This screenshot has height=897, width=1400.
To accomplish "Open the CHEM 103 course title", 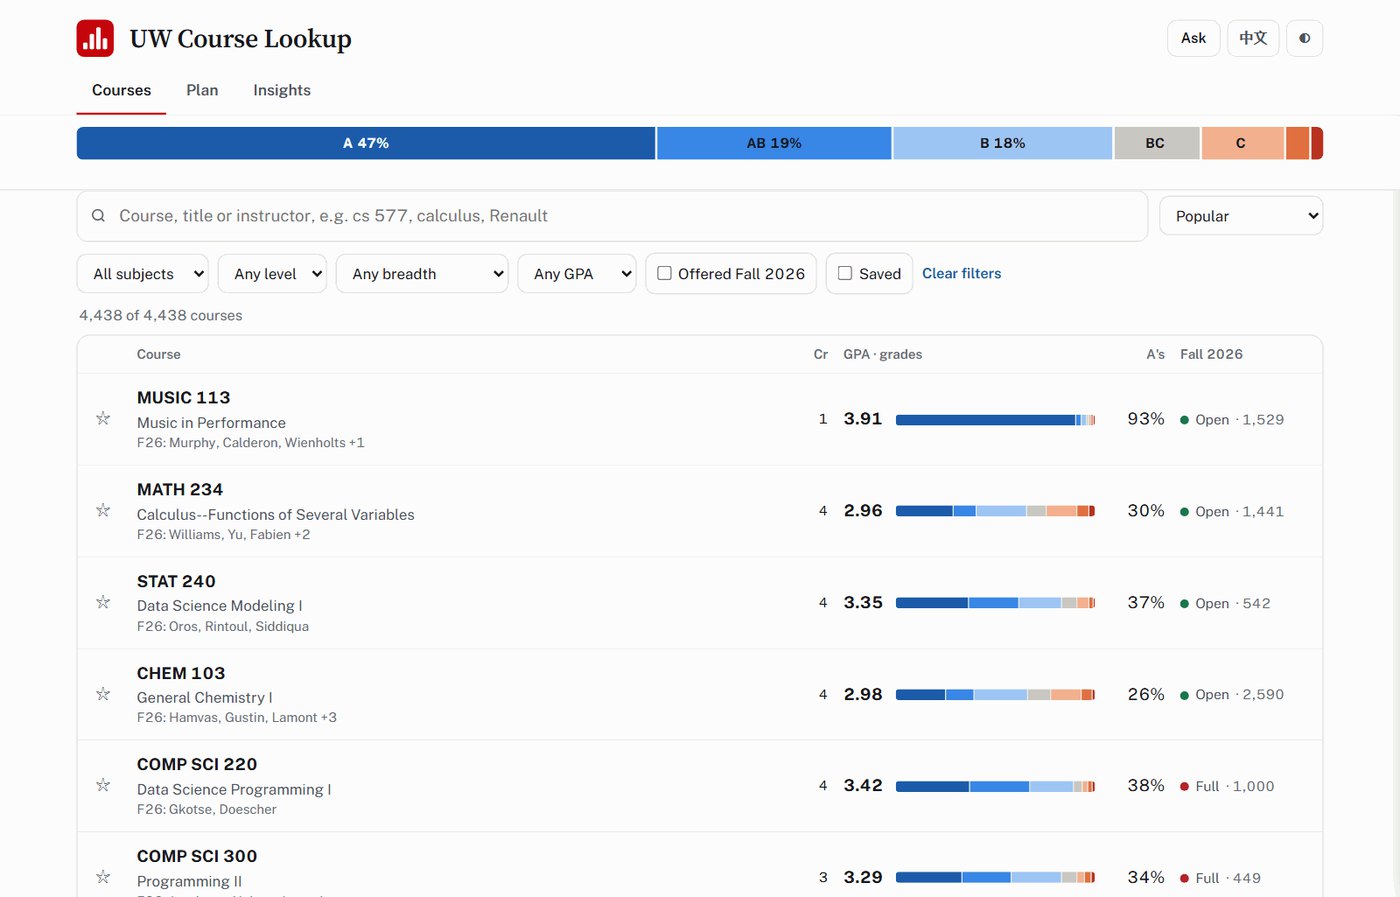I will coord(181,673).
